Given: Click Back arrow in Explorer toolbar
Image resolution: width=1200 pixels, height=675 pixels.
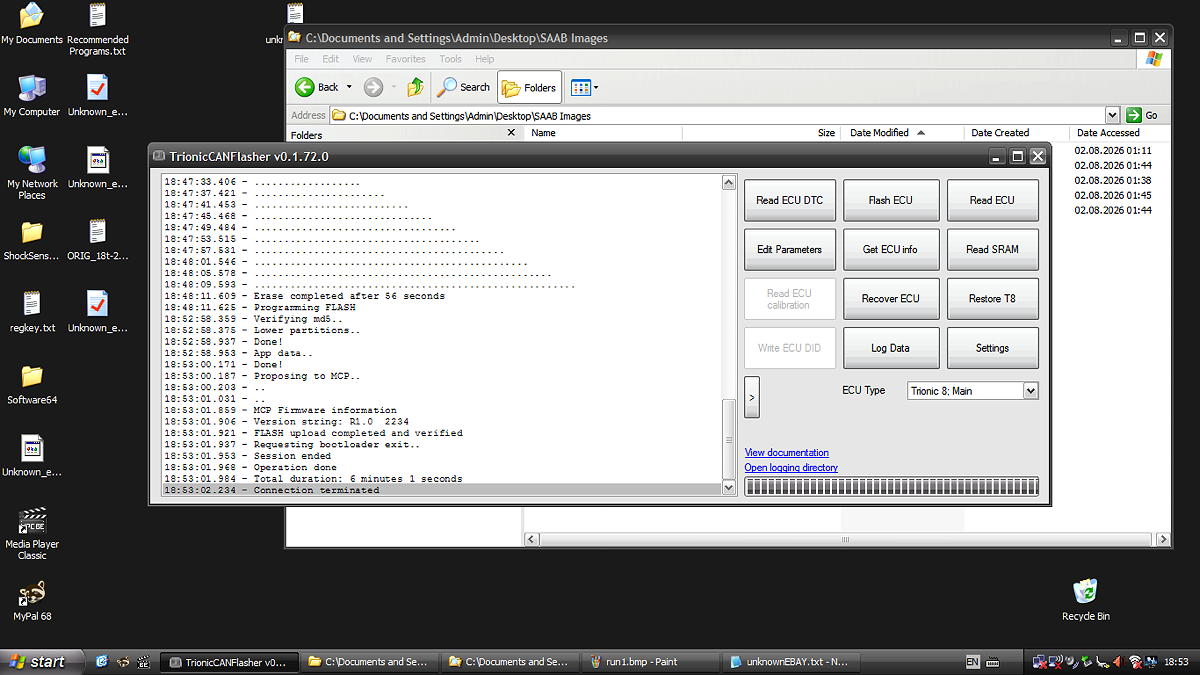Looking at the screenshot, I should pyautogui.click(x=317, y=87).
